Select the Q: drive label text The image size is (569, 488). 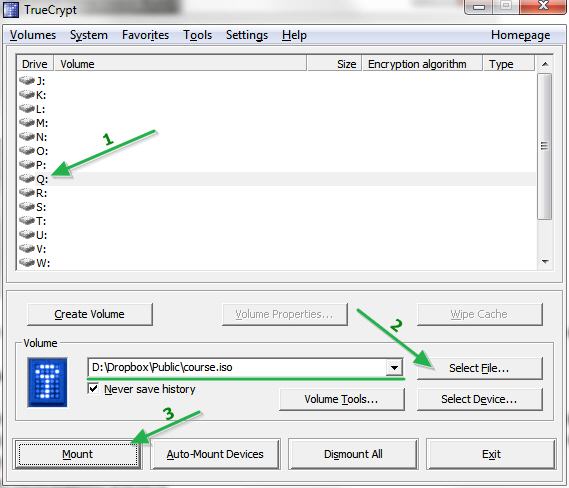coord(42,179)
